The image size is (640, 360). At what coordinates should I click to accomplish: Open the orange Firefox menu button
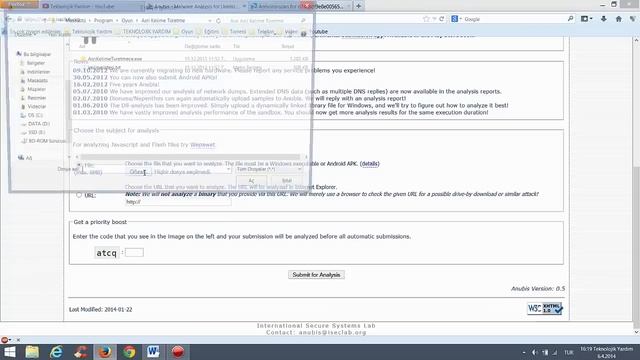point(19,4)
